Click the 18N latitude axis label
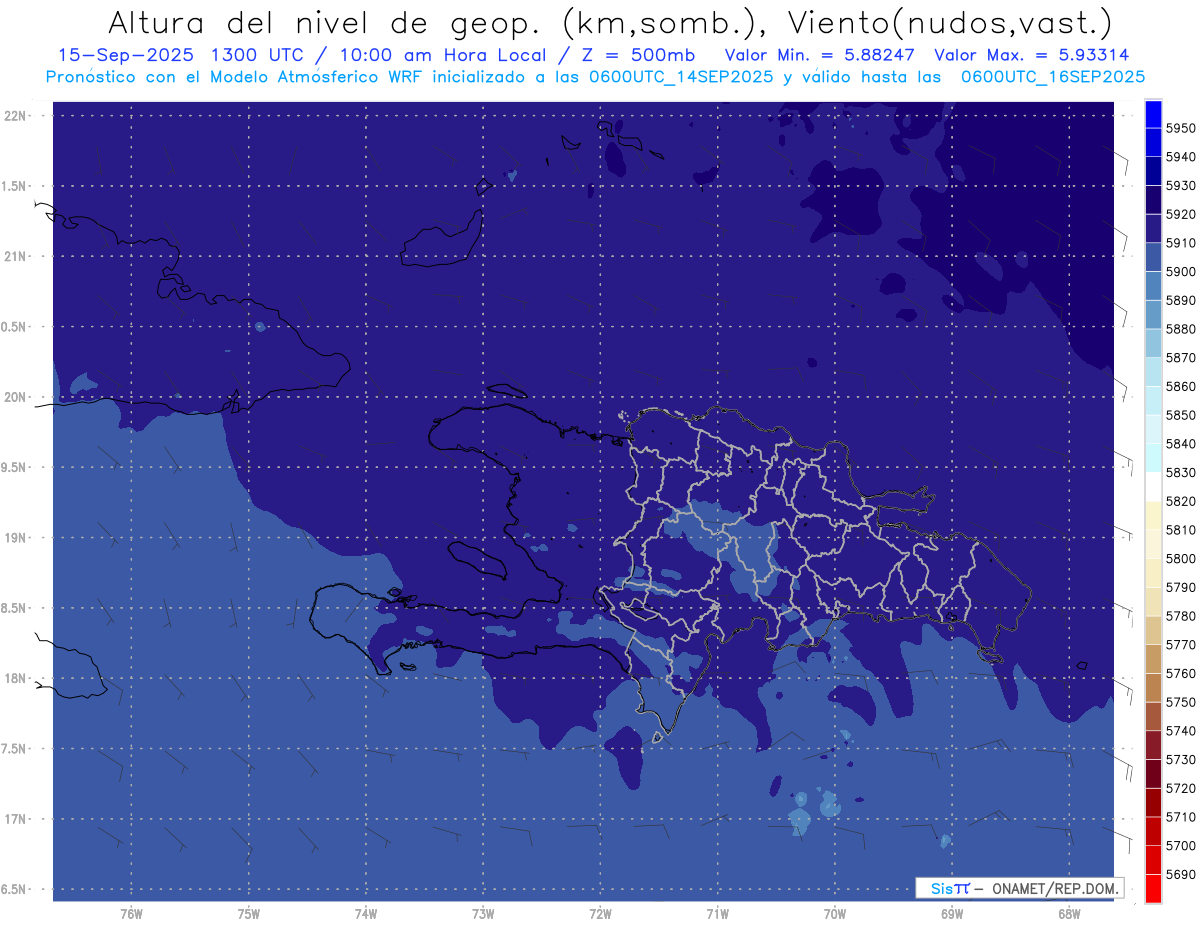 point(16,679)
